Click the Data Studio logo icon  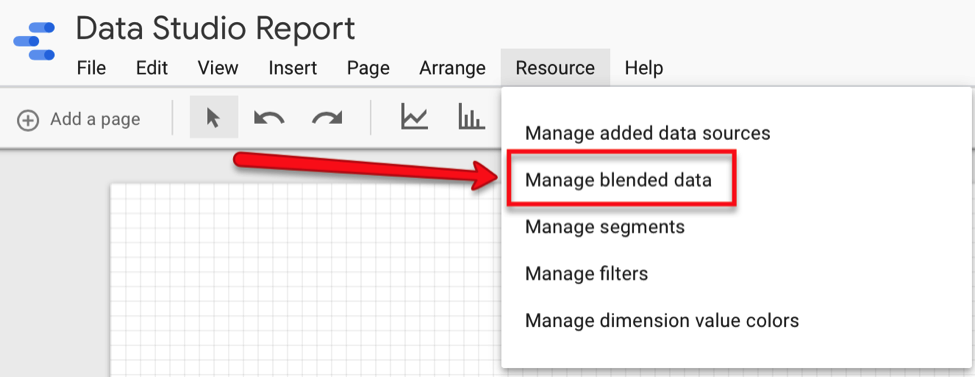click(x=34, y=41)
